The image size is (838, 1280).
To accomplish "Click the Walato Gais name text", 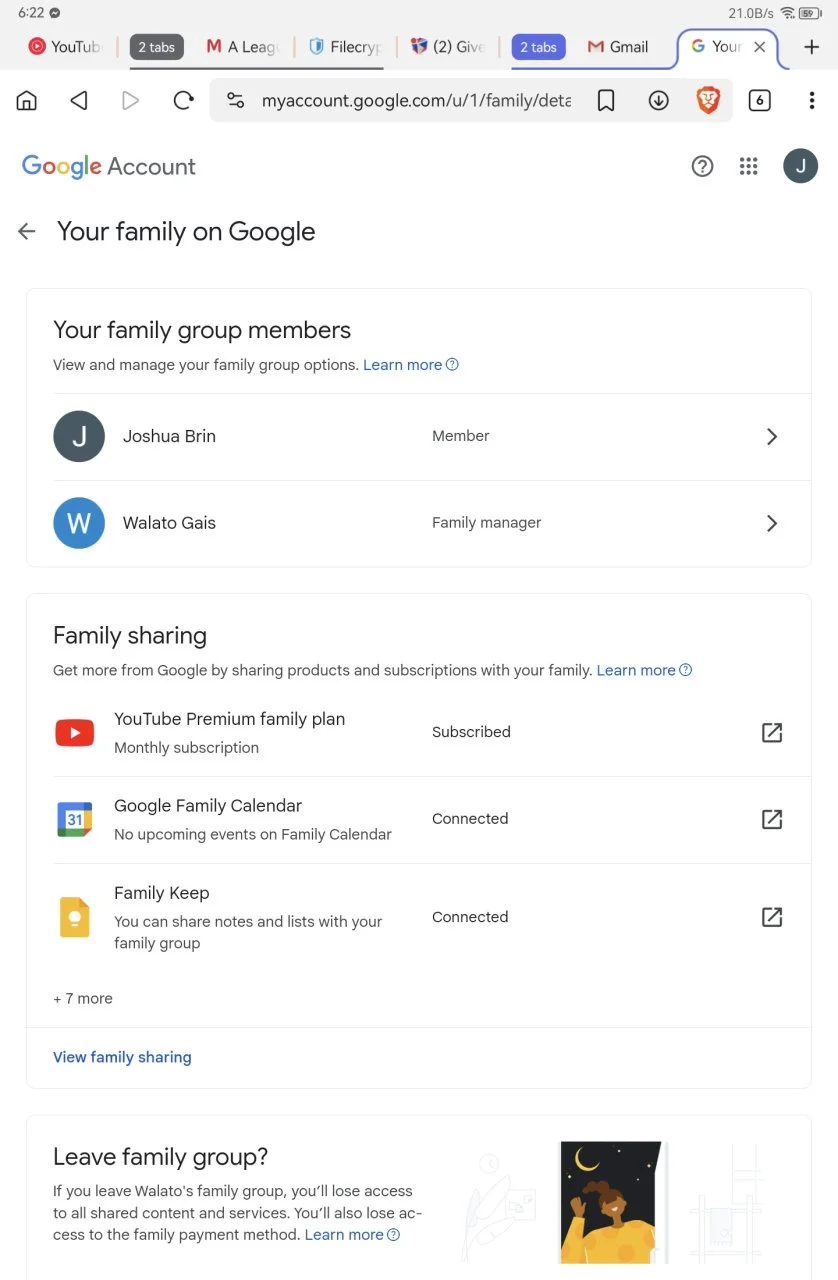I will [169, 523].
